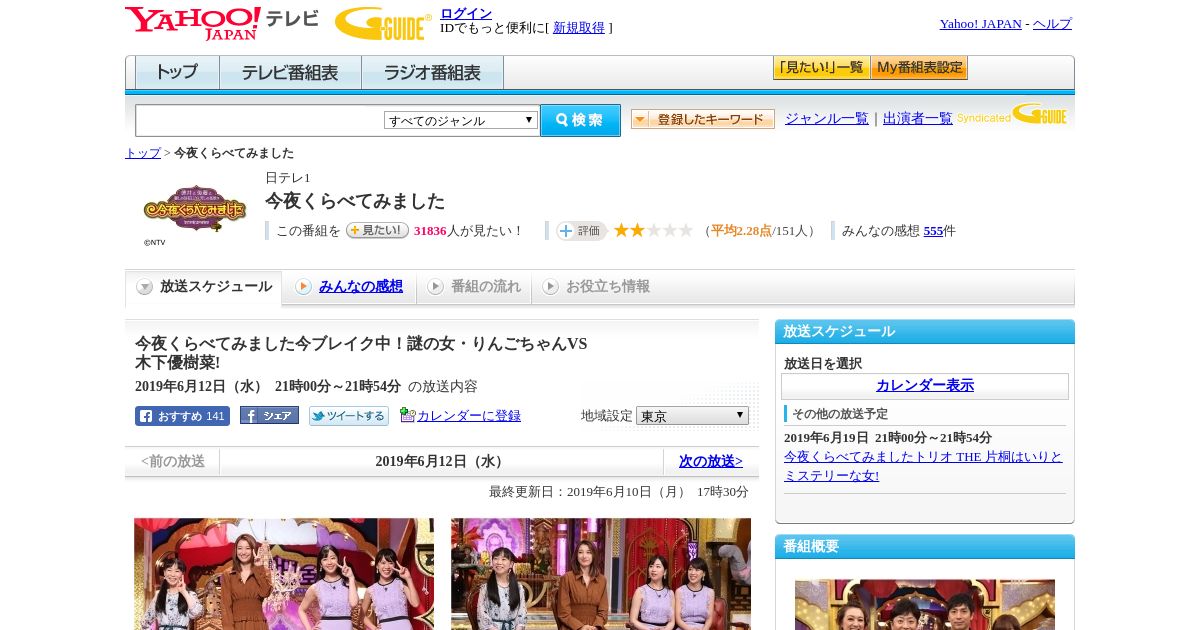Open the カレンダー表示 link
Image resolution: width=1200 pixels, height=630 pixels.
[x=925, y=385]
